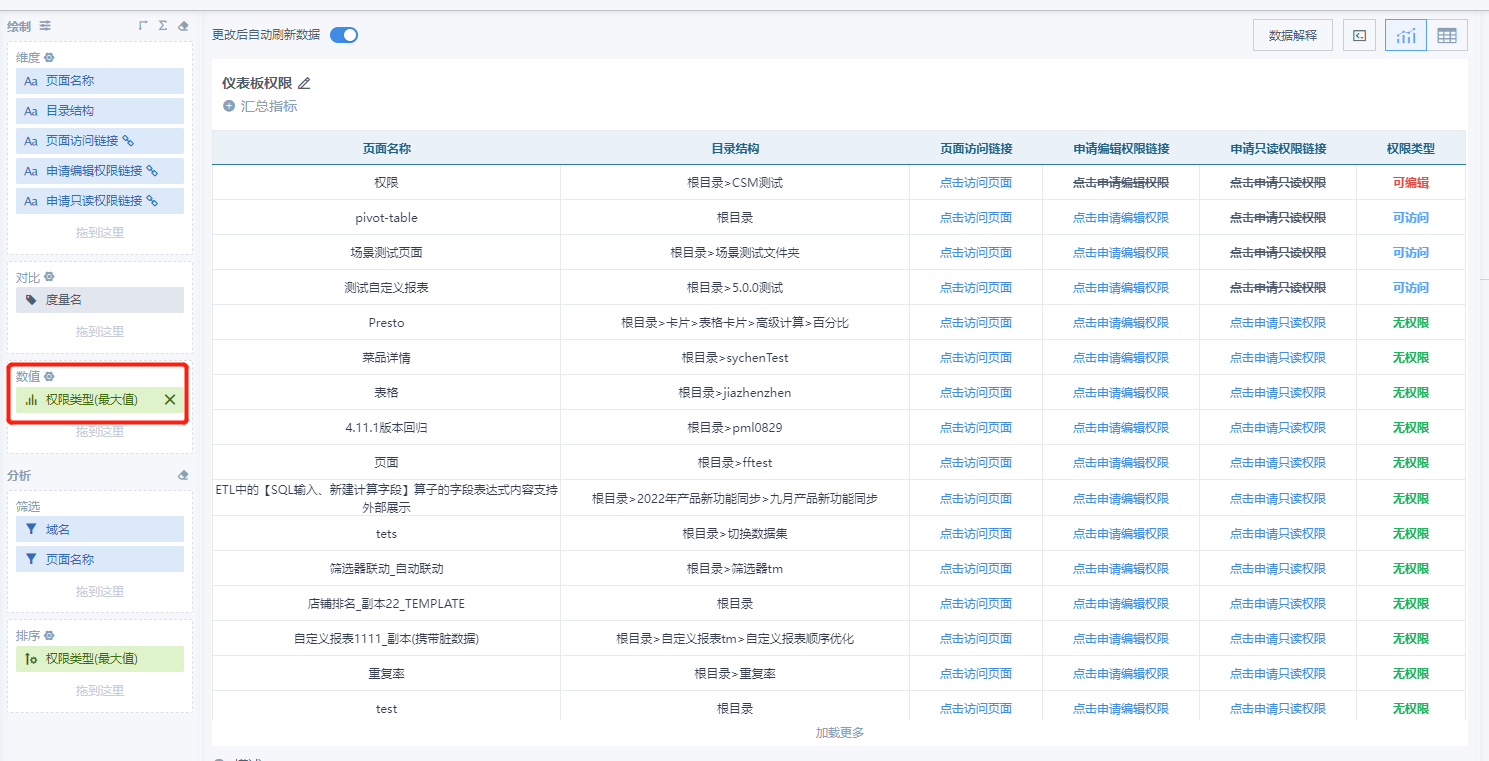Viewport: 1489px width, 761px height.
Task: Open the gear settings next to 维度
Action: [x=49, y=58]
